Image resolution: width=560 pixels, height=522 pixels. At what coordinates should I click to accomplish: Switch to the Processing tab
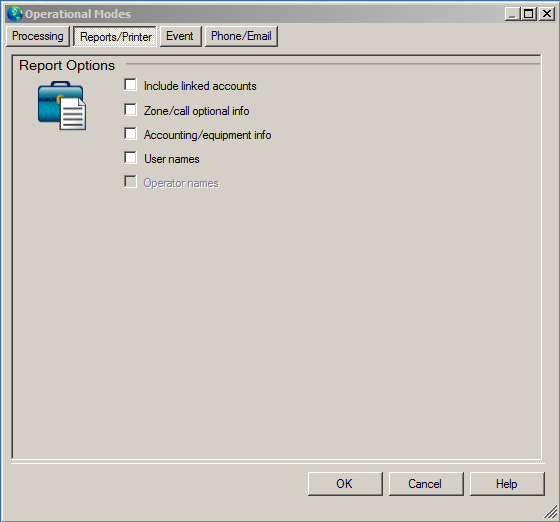point(38,36)
